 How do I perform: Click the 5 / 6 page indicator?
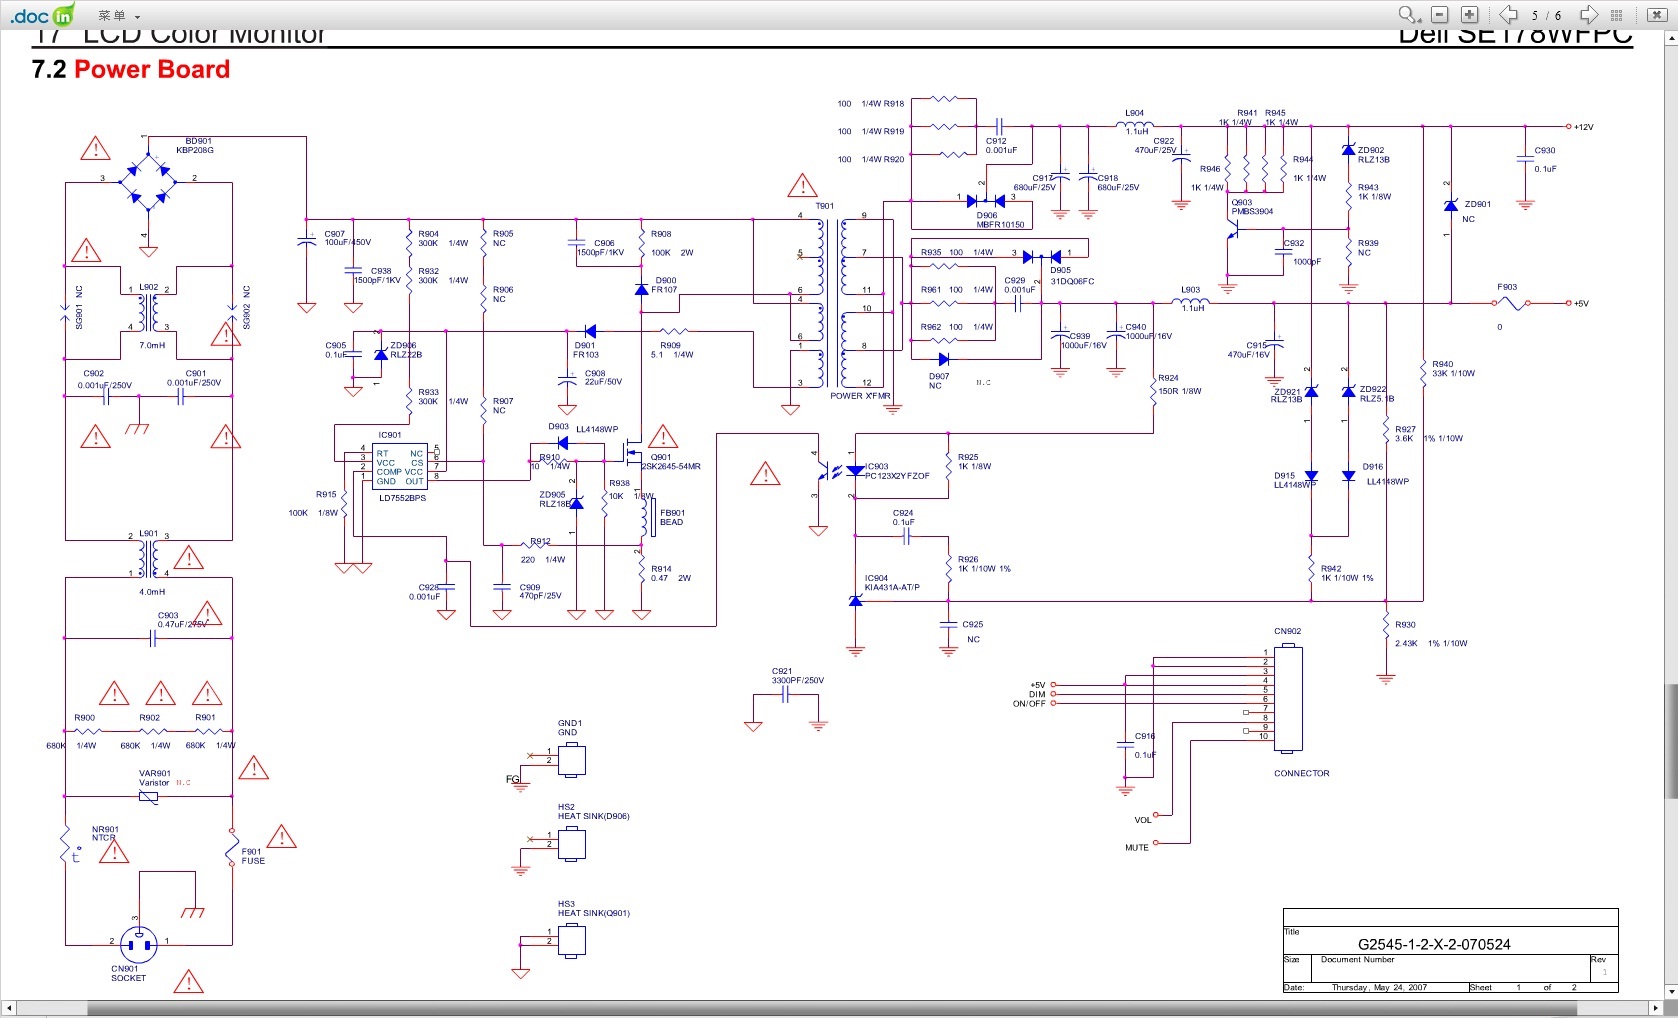[1547, 16]
